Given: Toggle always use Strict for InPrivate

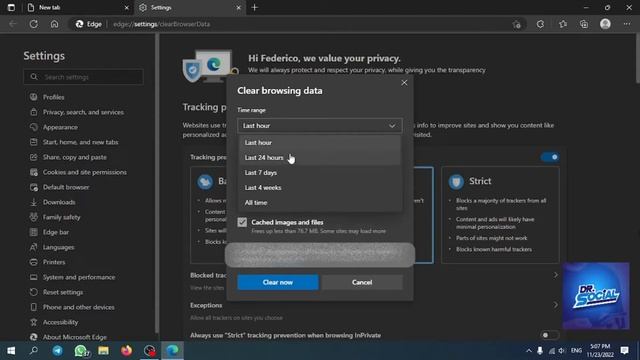Looking at the screenshot, I should click(549, 335).
